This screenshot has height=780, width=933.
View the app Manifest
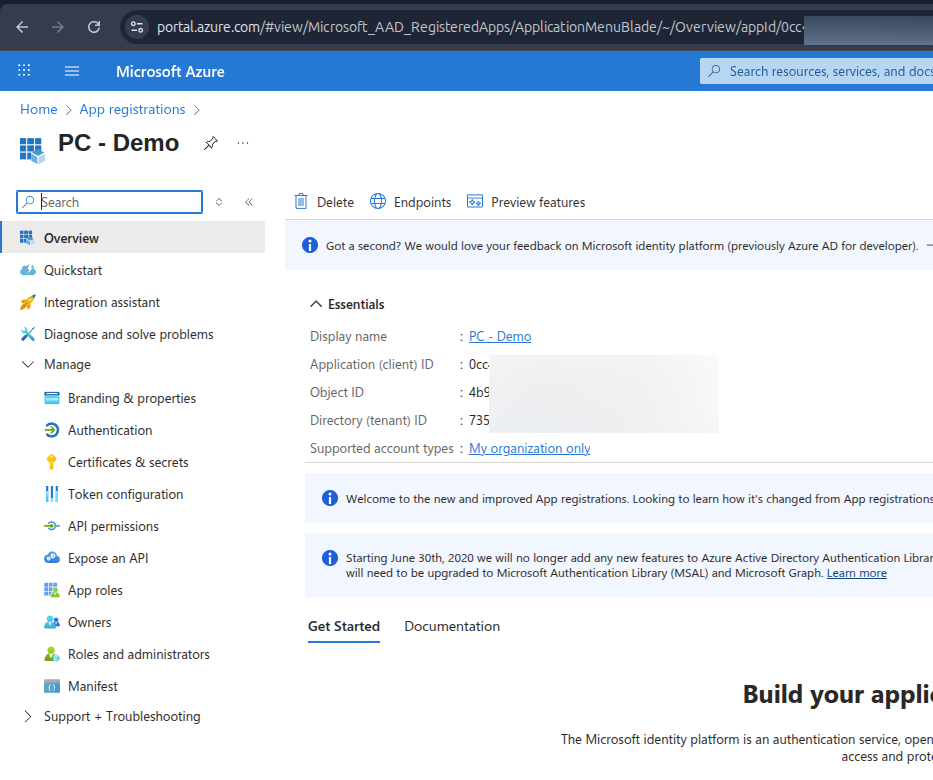click(90, 685)
